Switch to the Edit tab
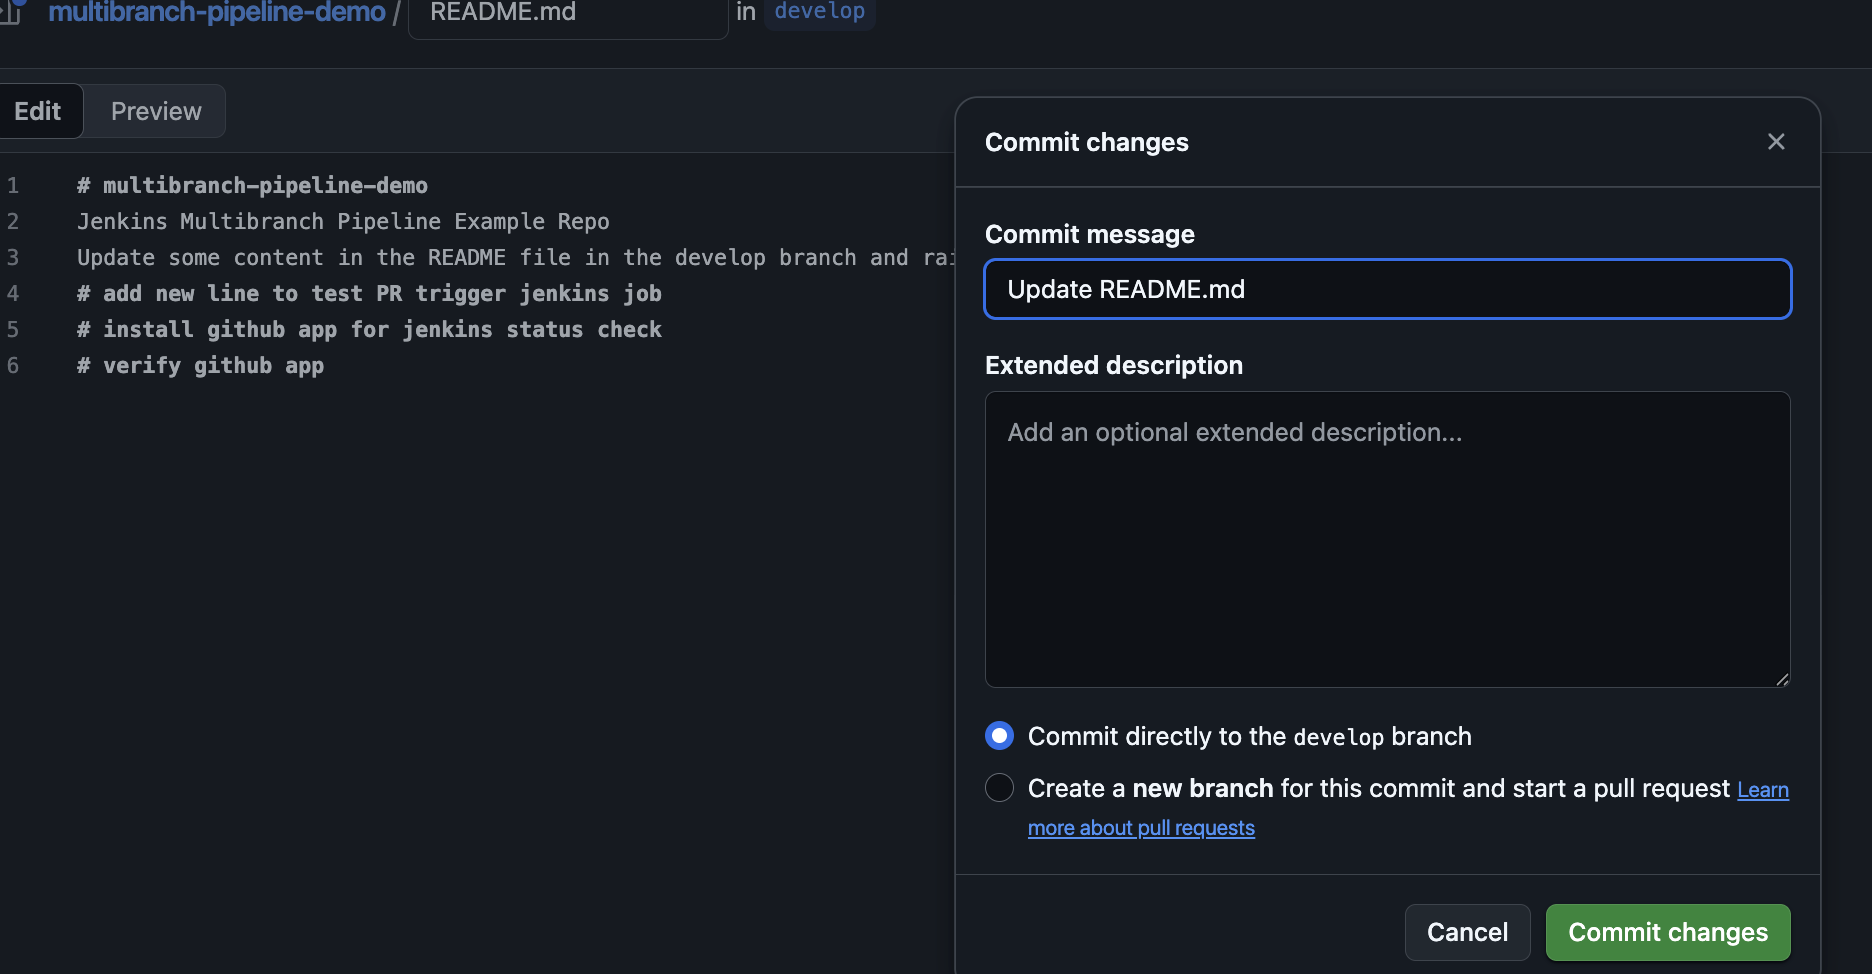The width and height of the screenshot is (1872, 974). pyautogui.click(x=38, y=111)
